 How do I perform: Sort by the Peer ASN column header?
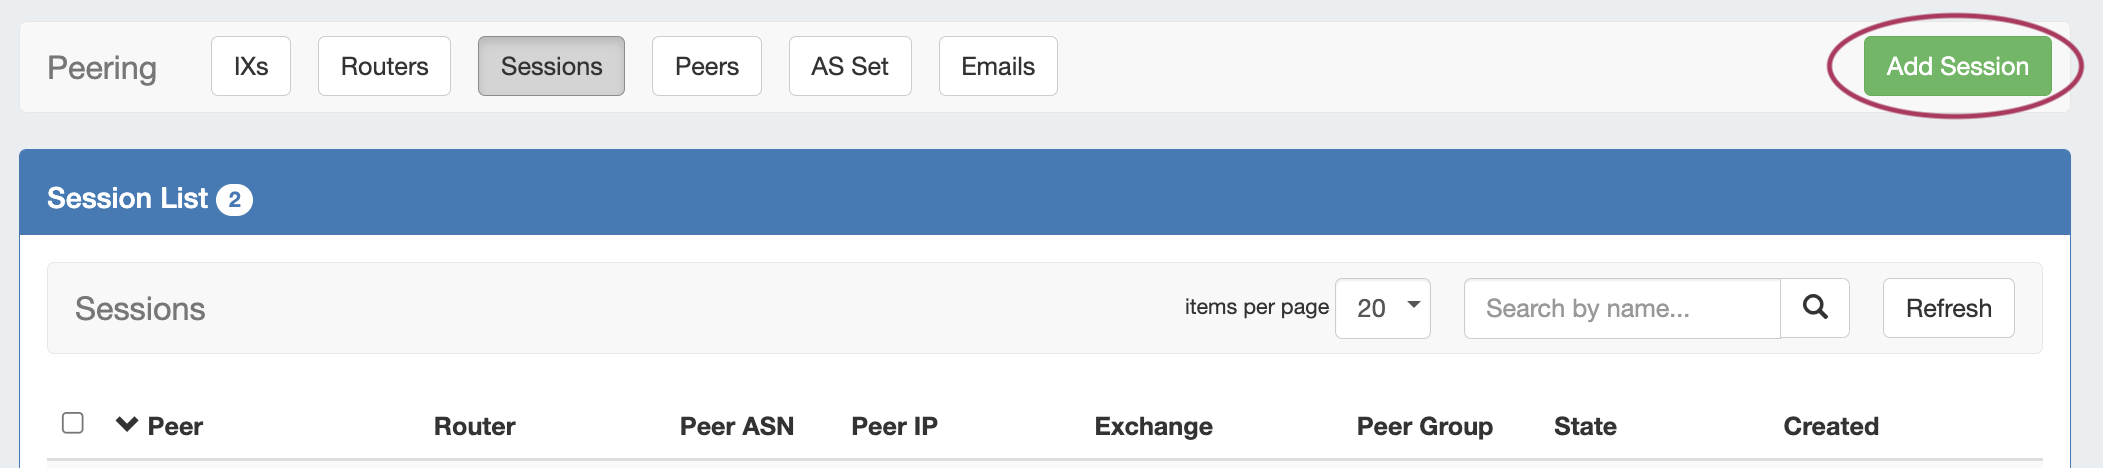click(x=736, y=426)
